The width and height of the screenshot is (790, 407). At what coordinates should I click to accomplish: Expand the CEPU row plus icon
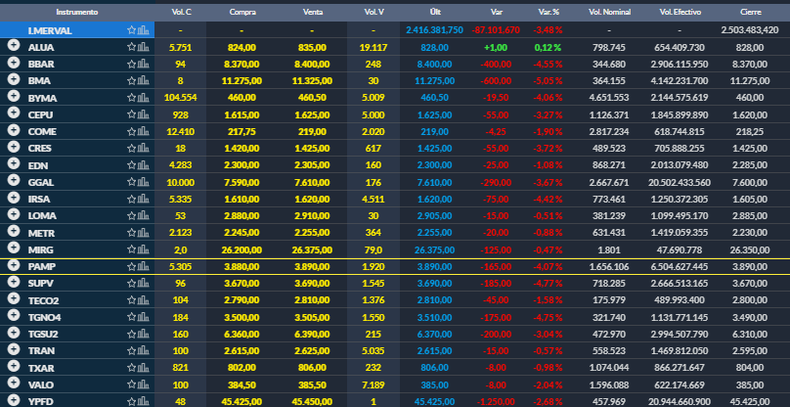(14, 113)
